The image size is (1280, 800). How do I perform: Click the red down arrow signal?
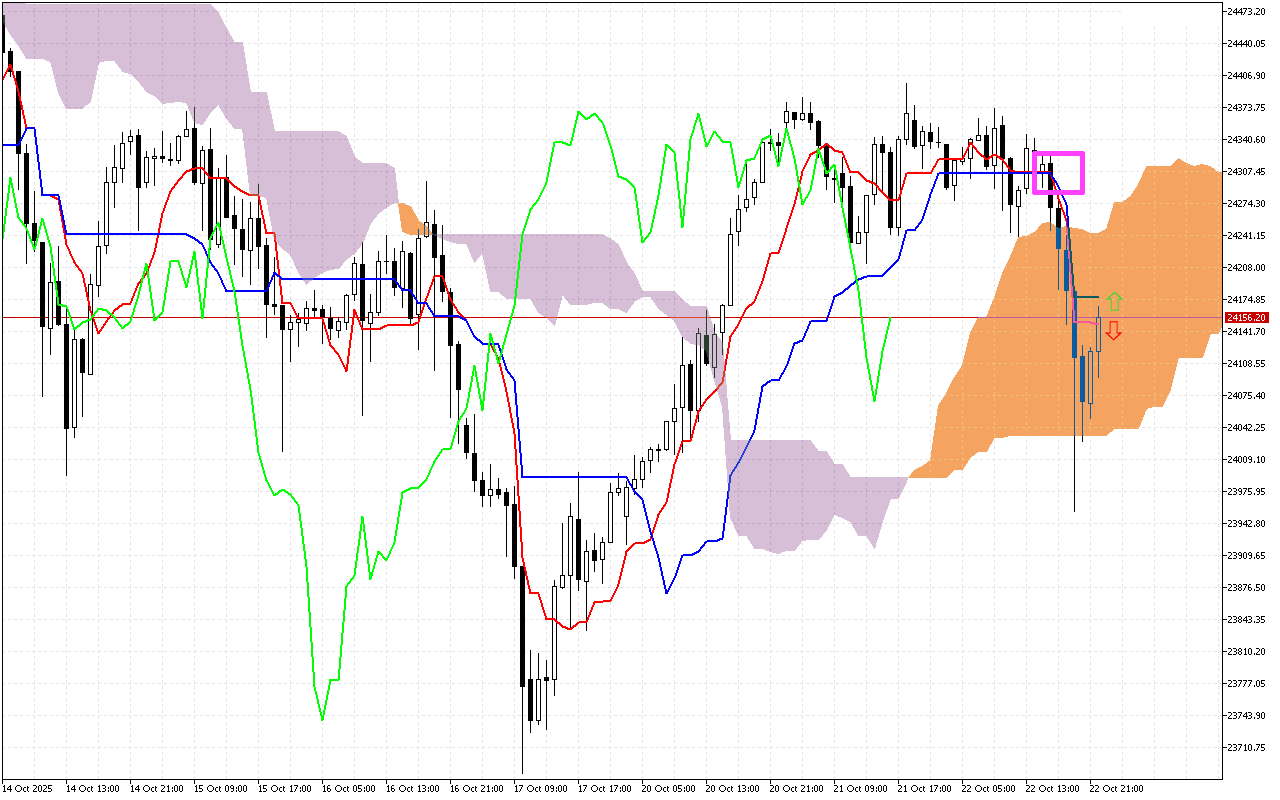click(x=1113, y=331)
